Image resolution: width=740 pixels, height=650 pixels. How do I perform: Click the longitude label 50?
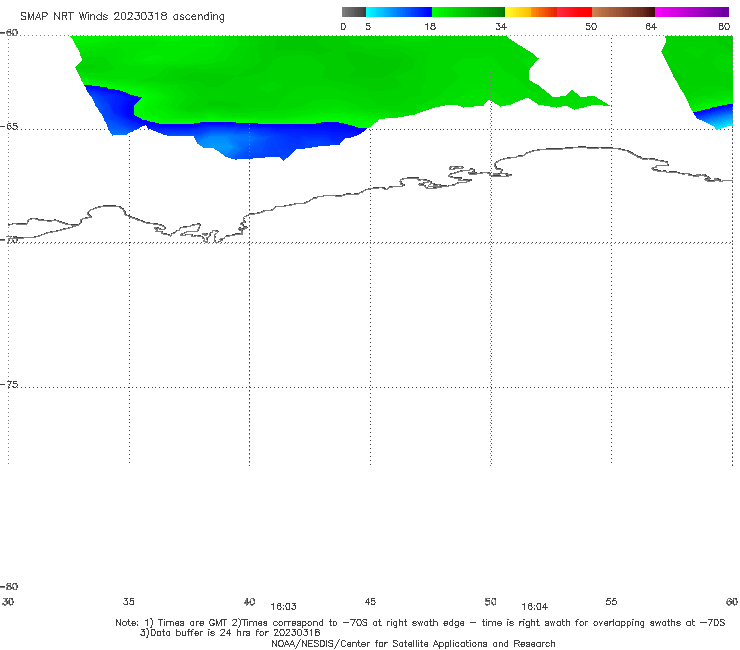coord(490,601)
